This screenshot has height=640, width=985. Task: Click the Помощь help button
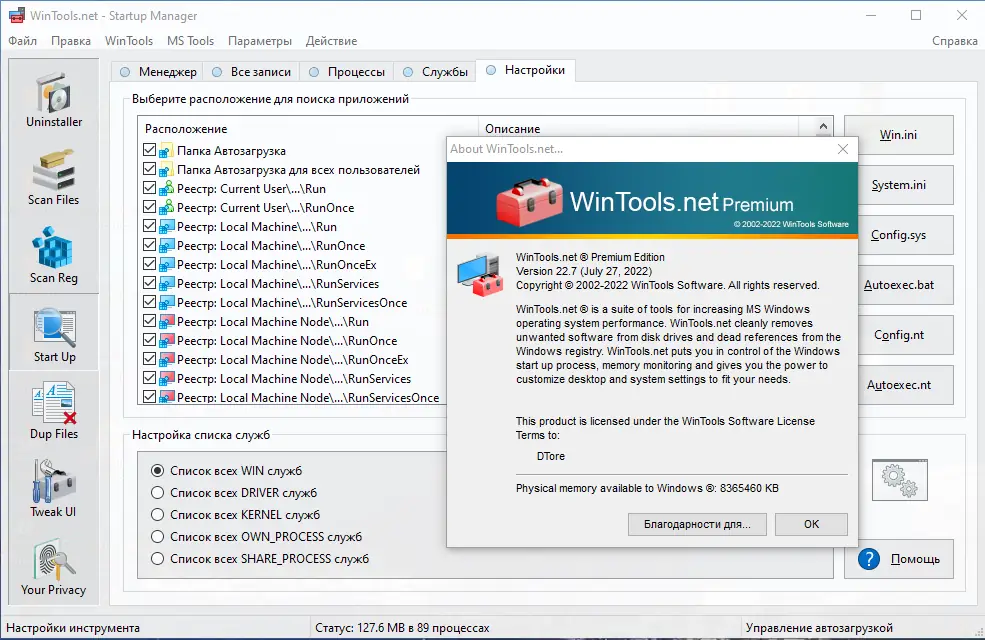tap(899, 559)
